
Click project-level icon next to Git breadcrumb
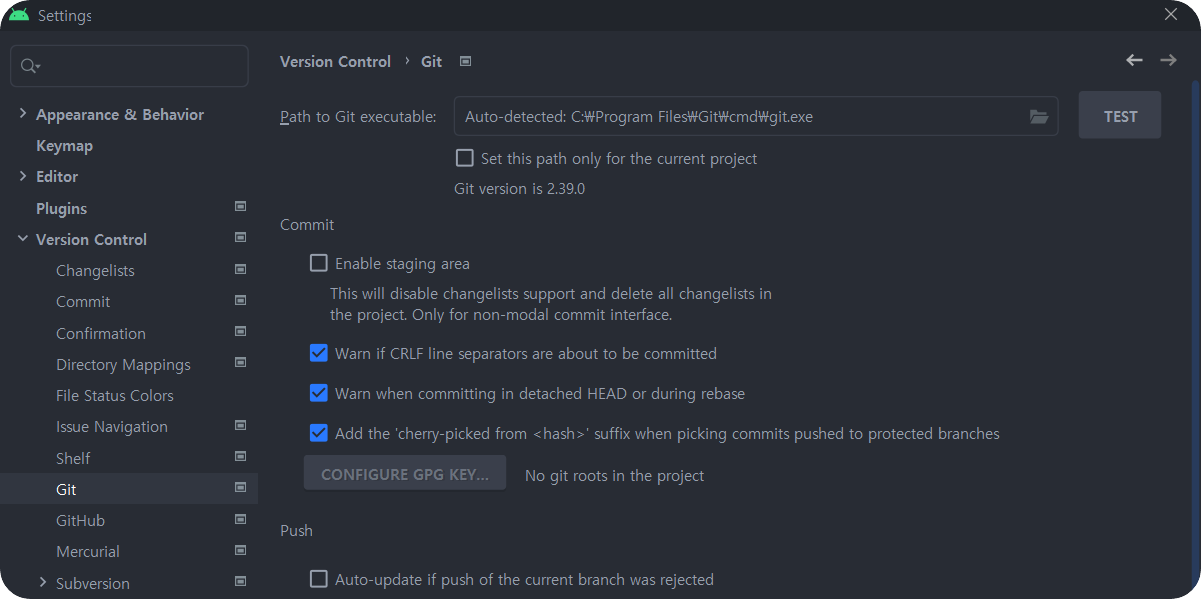(465, 61)
